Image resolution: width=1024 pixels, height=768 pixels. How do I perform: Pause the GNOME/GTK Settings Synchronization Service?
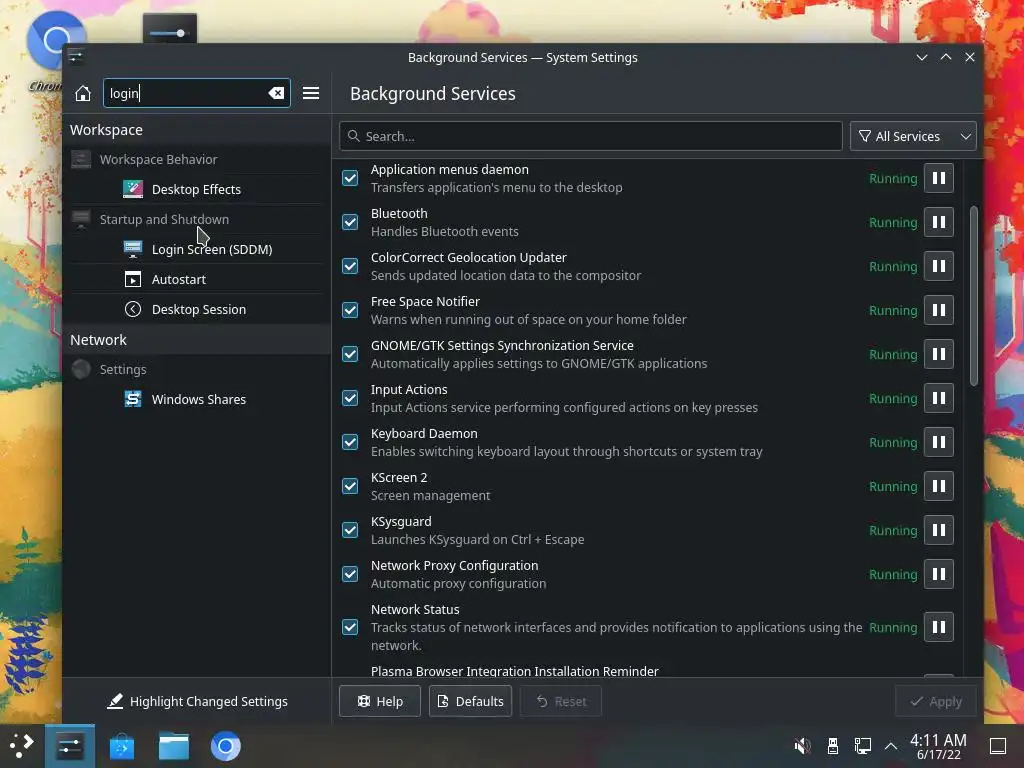click(x=938, y=354)
